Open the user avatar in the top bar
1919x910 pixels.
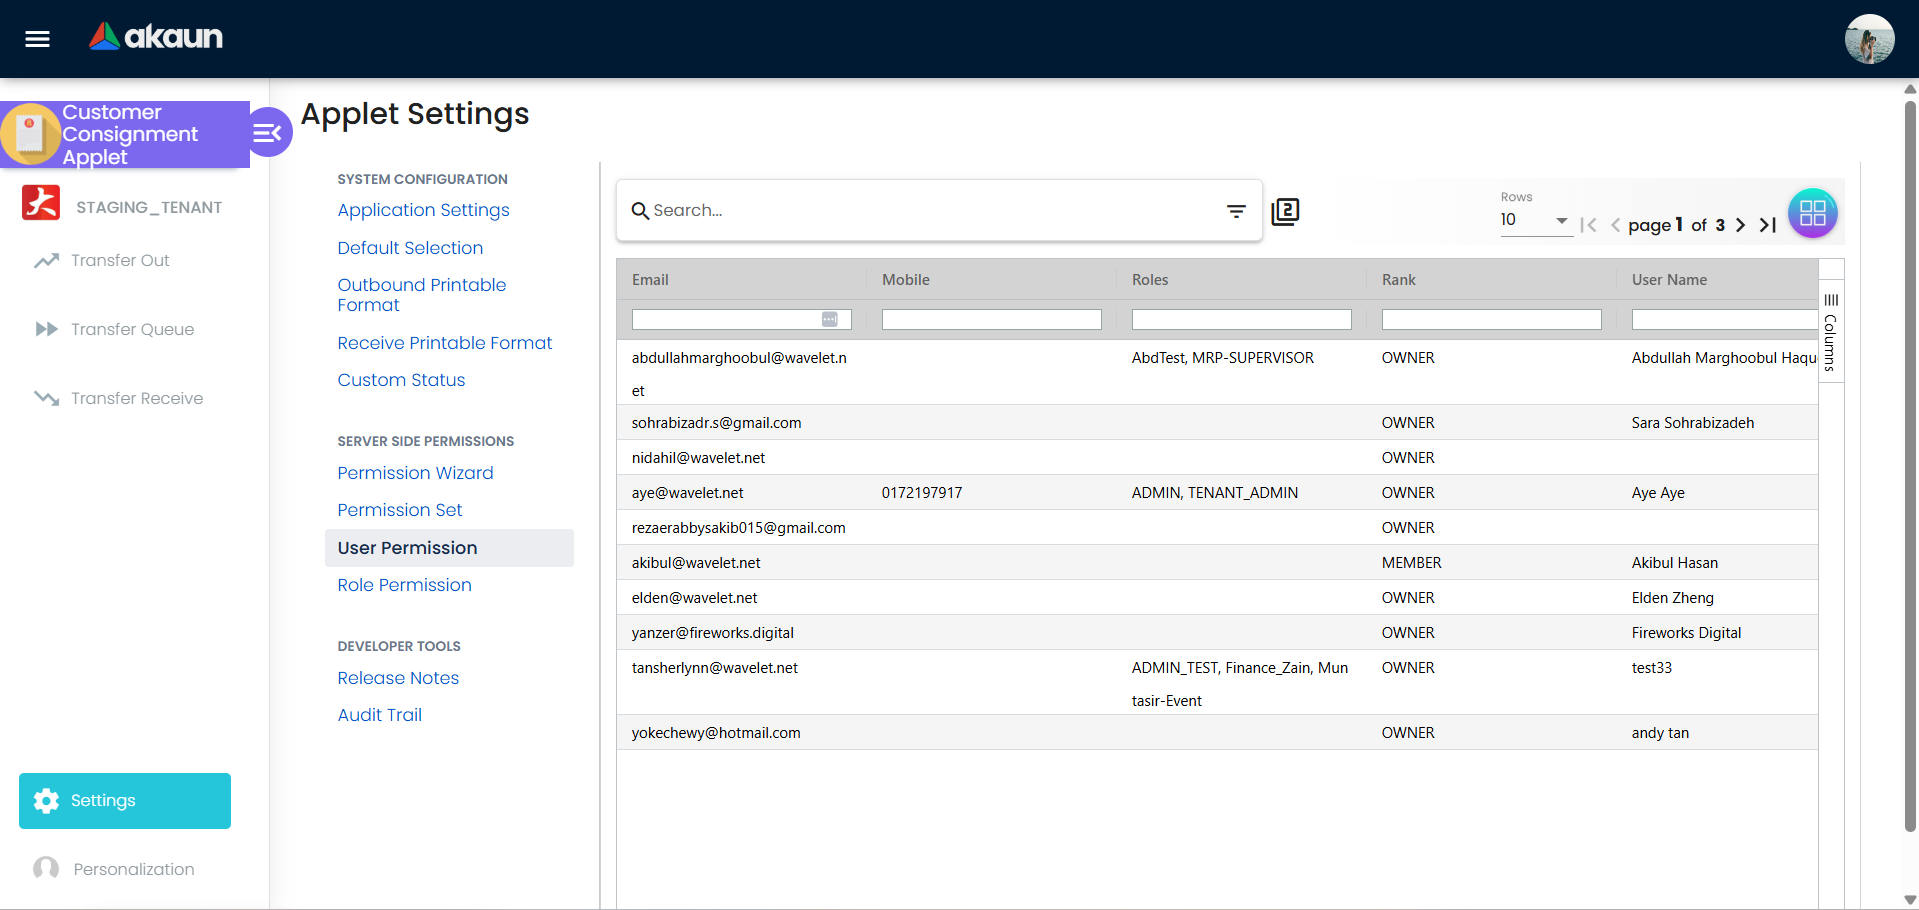pyautogui.click(x=1868, y=38)
